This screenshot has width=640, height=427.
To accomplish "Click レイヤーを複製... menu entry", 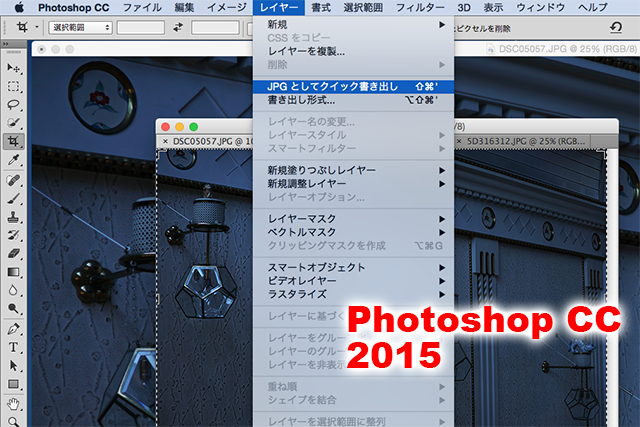I will (306, 51).
